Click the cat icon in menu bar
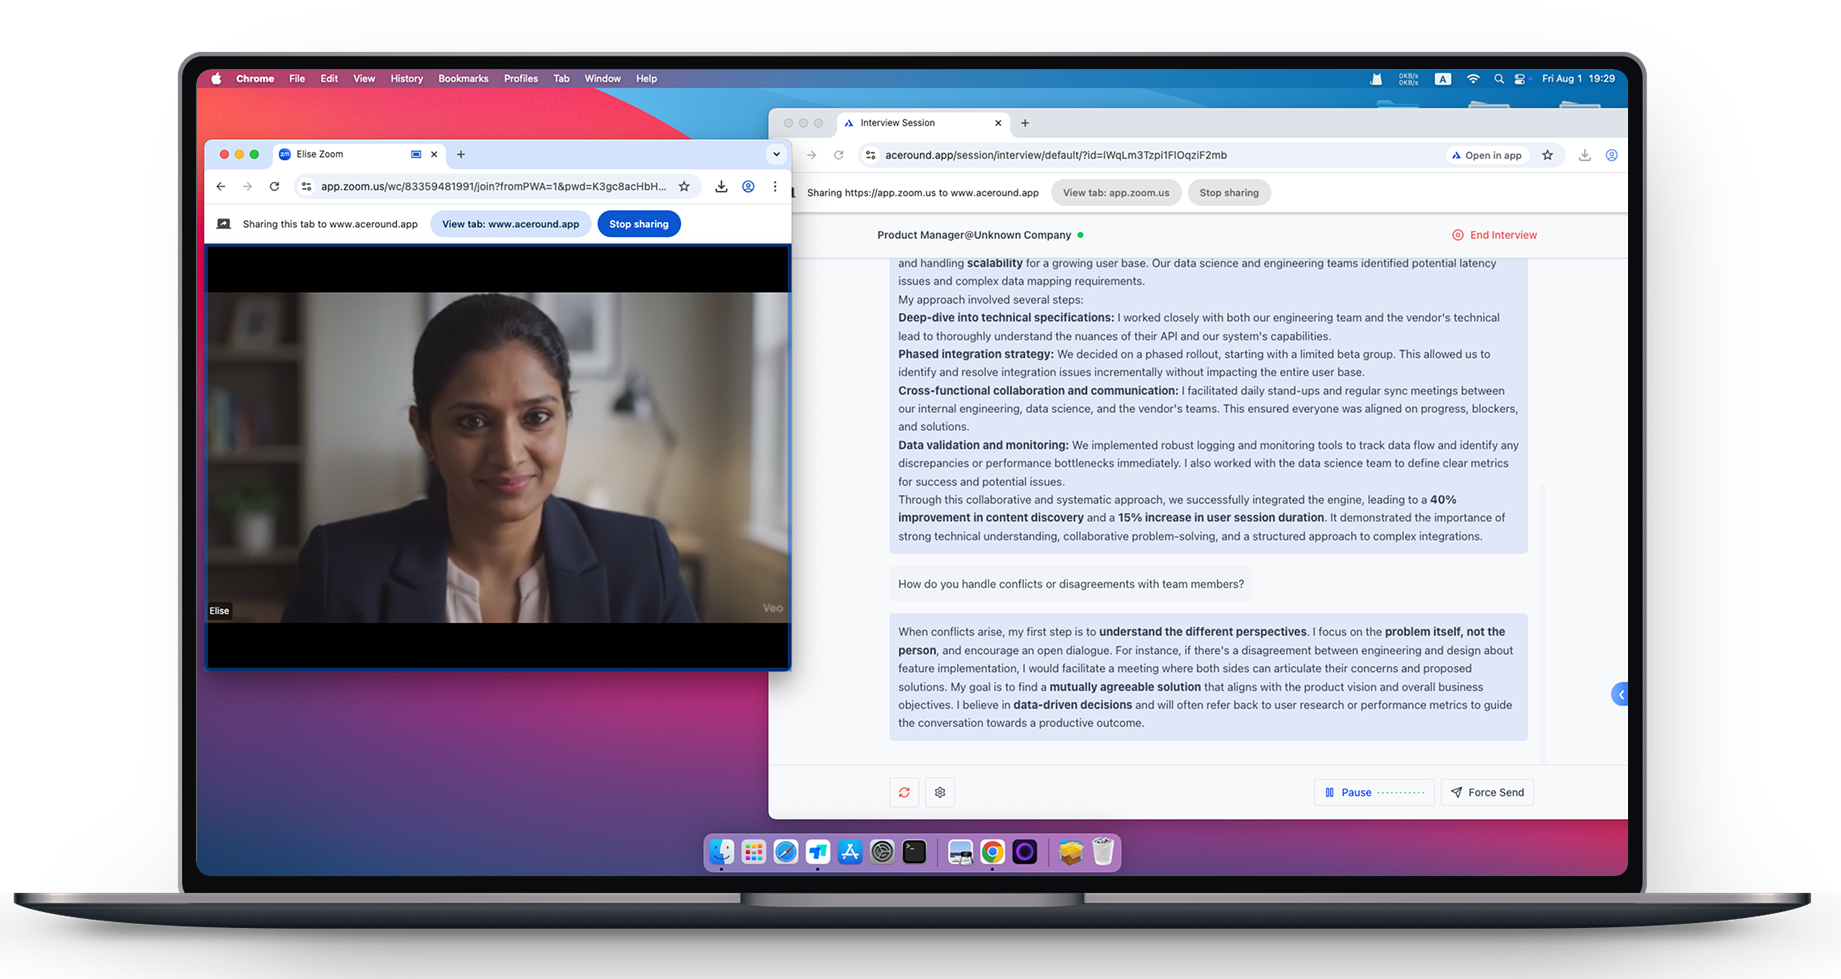Image resolution: width=1841 pixels, height=979 pixels. click(x=1377, y=78)
